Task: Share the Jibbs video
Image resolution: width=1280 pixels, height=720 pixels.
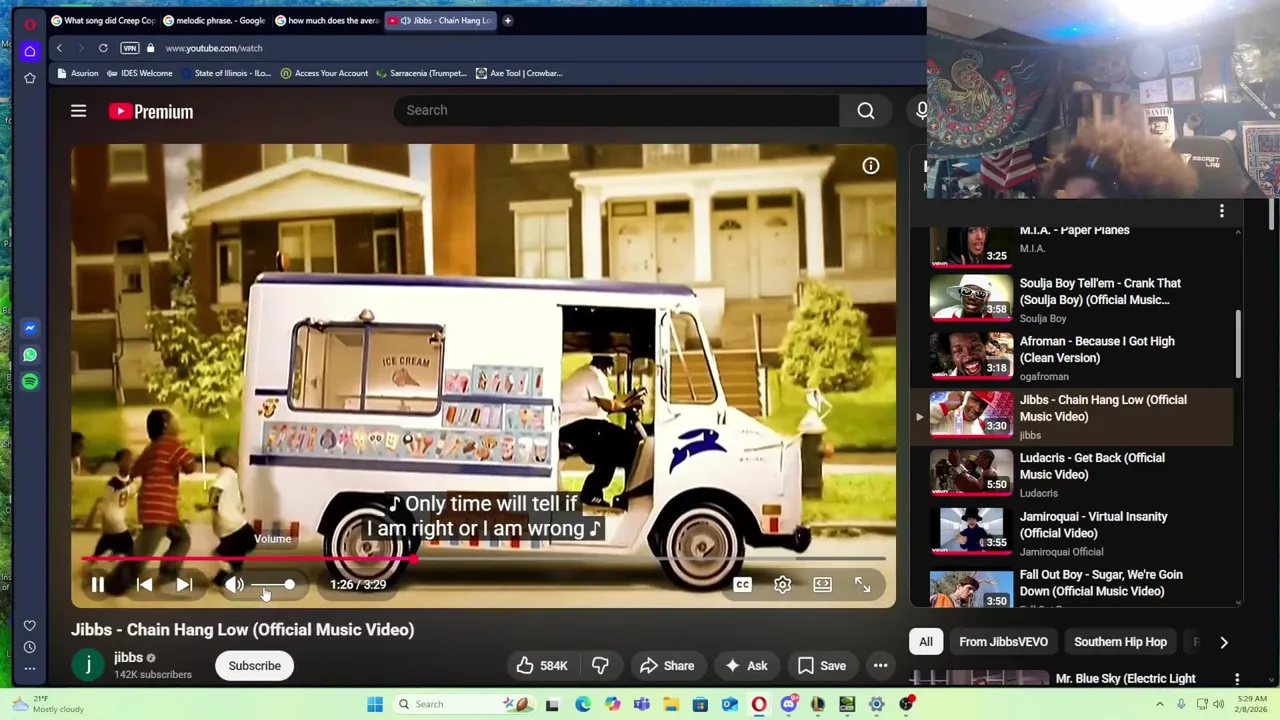Action: [666, 666]
